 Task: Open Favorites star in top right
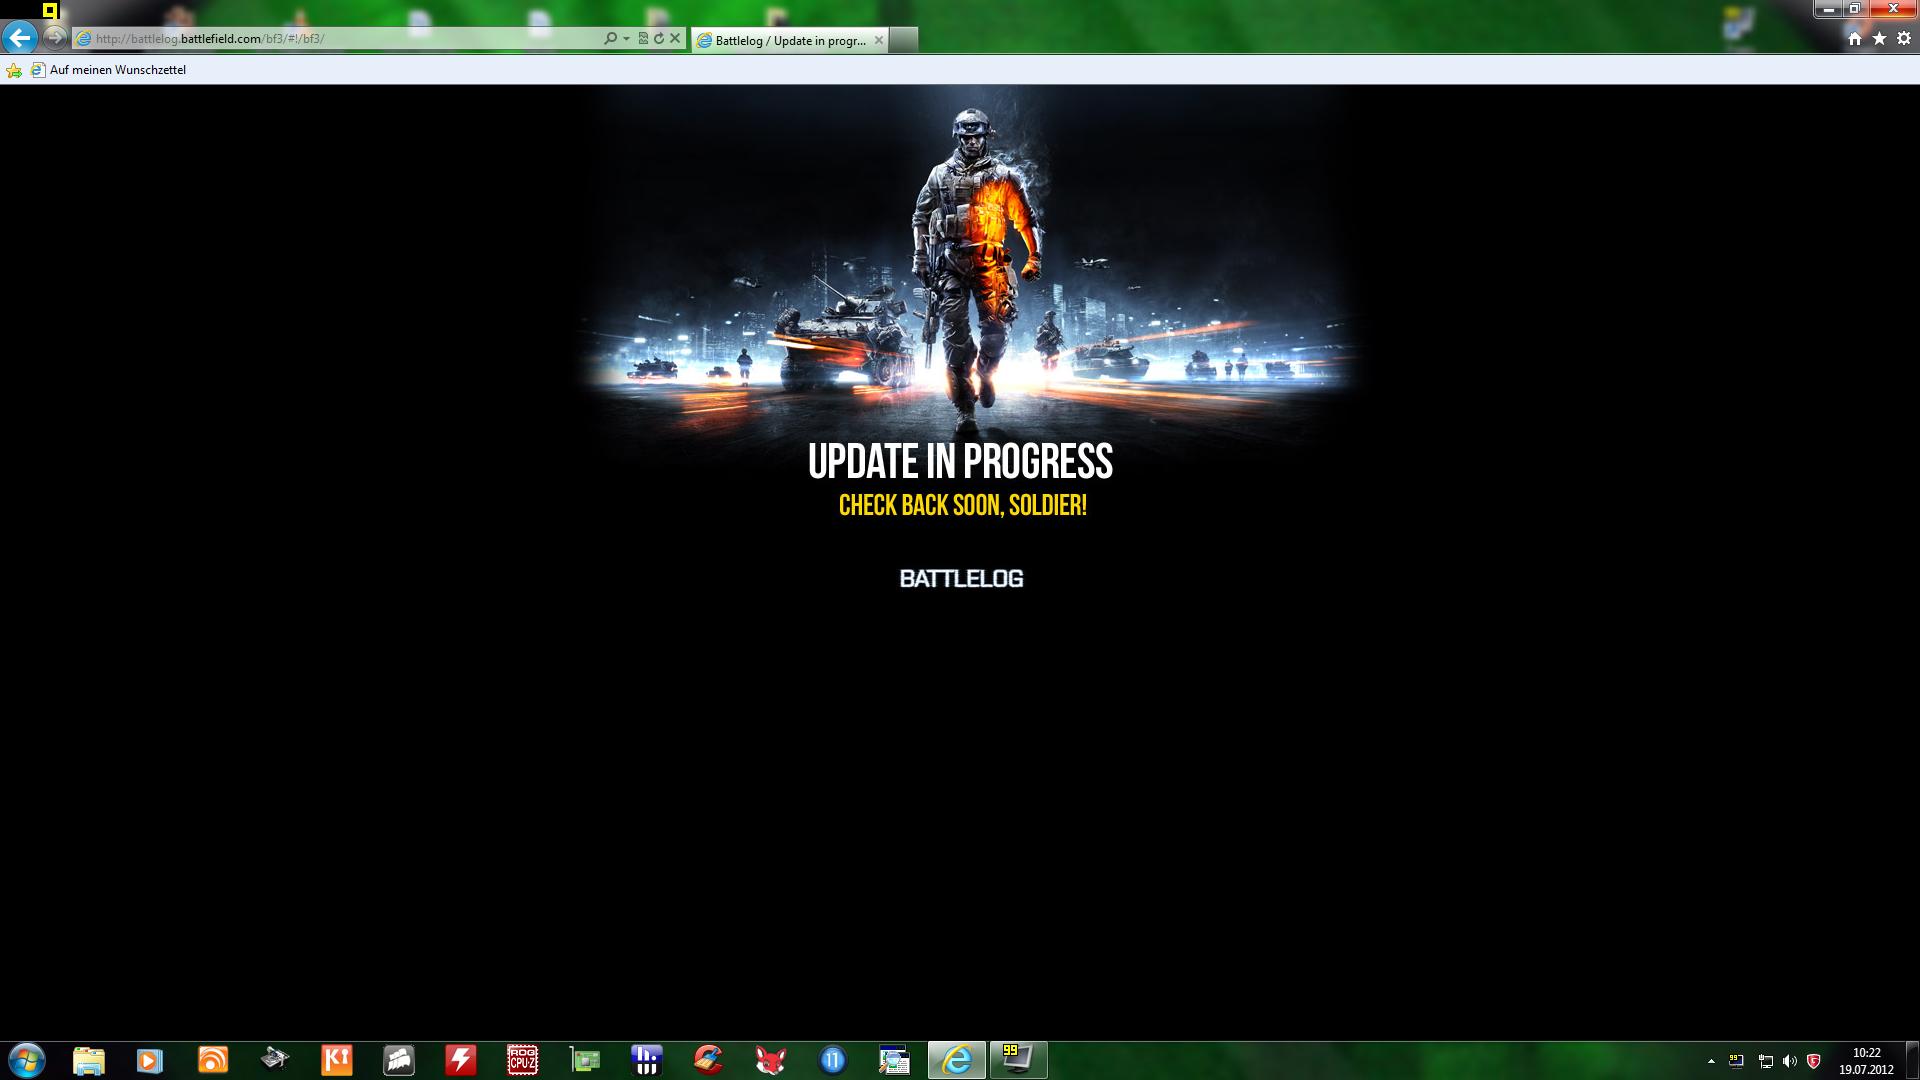(1879, 38)
